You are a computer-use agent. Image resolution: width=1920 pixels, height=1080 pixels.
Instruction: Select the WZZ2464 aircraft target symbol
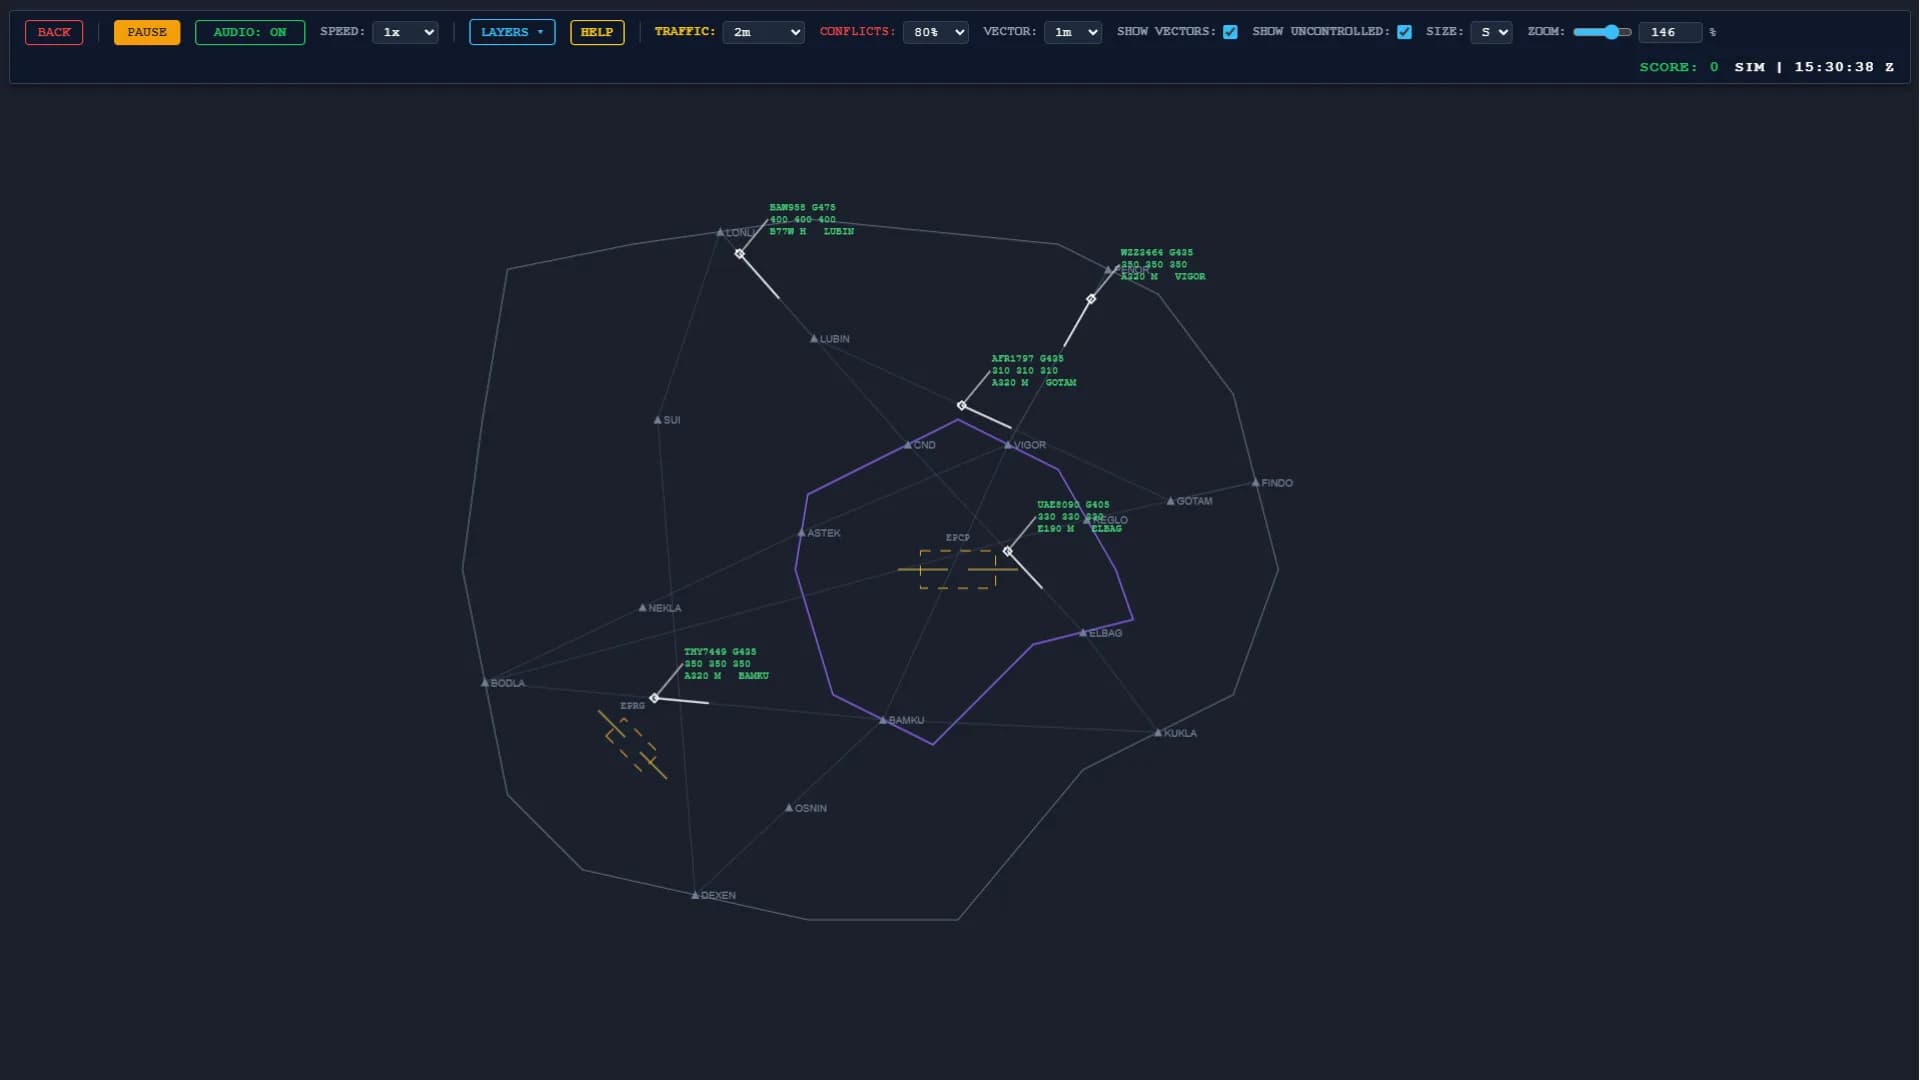pos(1091,299)
